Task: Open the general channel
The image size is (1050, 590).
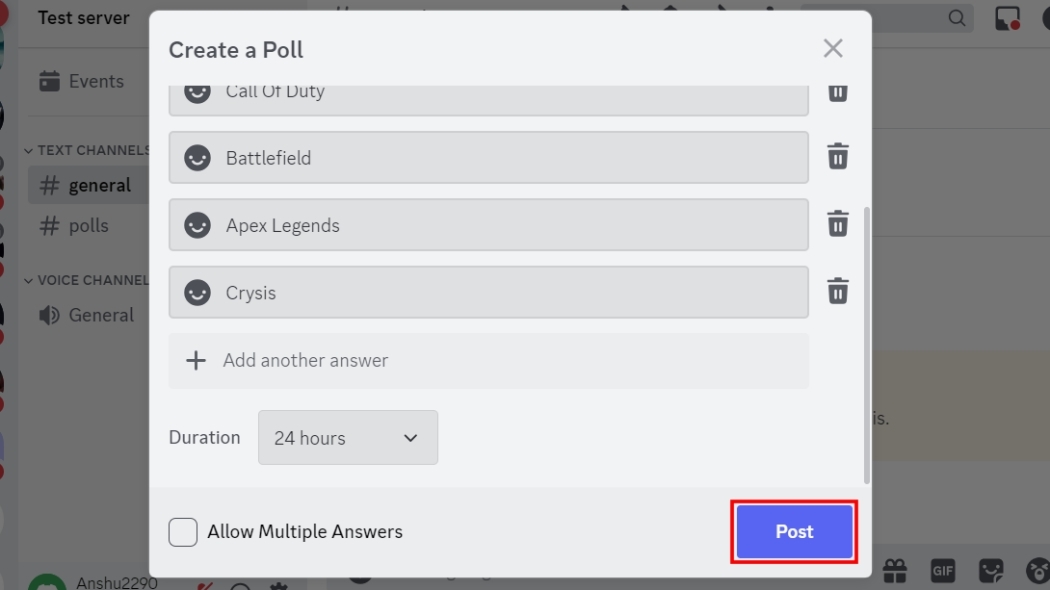Action: (x=100, y=185)
